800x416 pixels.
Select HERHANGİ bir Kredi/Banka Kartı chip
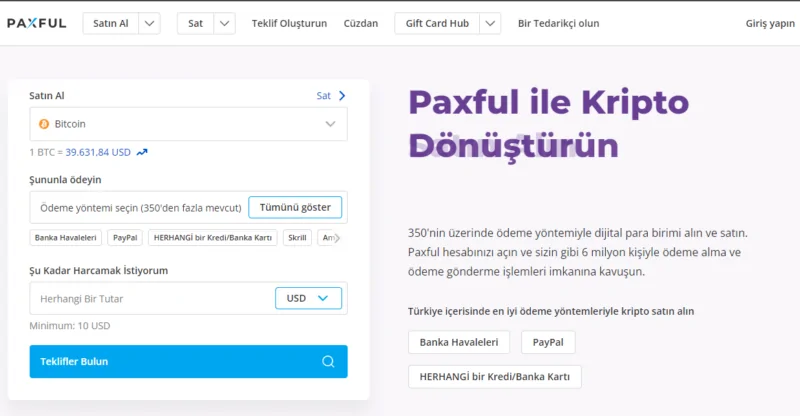(213, 238)
